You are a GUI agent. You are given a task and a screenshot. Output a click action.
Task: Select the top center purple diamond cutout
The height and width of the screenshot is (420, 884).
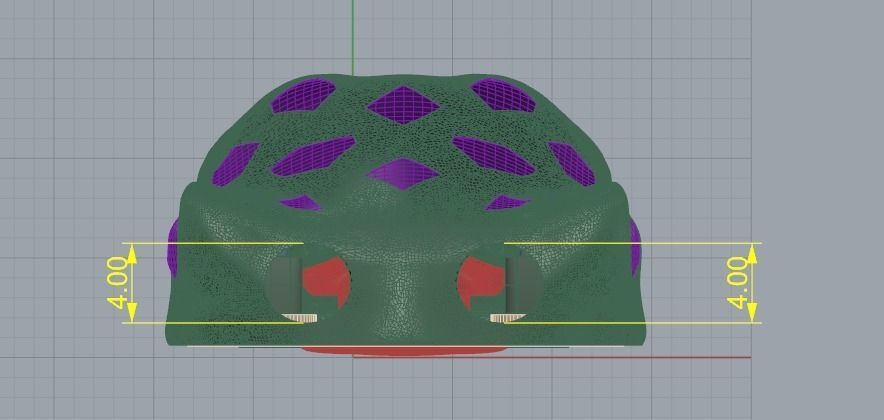point(404,104)
